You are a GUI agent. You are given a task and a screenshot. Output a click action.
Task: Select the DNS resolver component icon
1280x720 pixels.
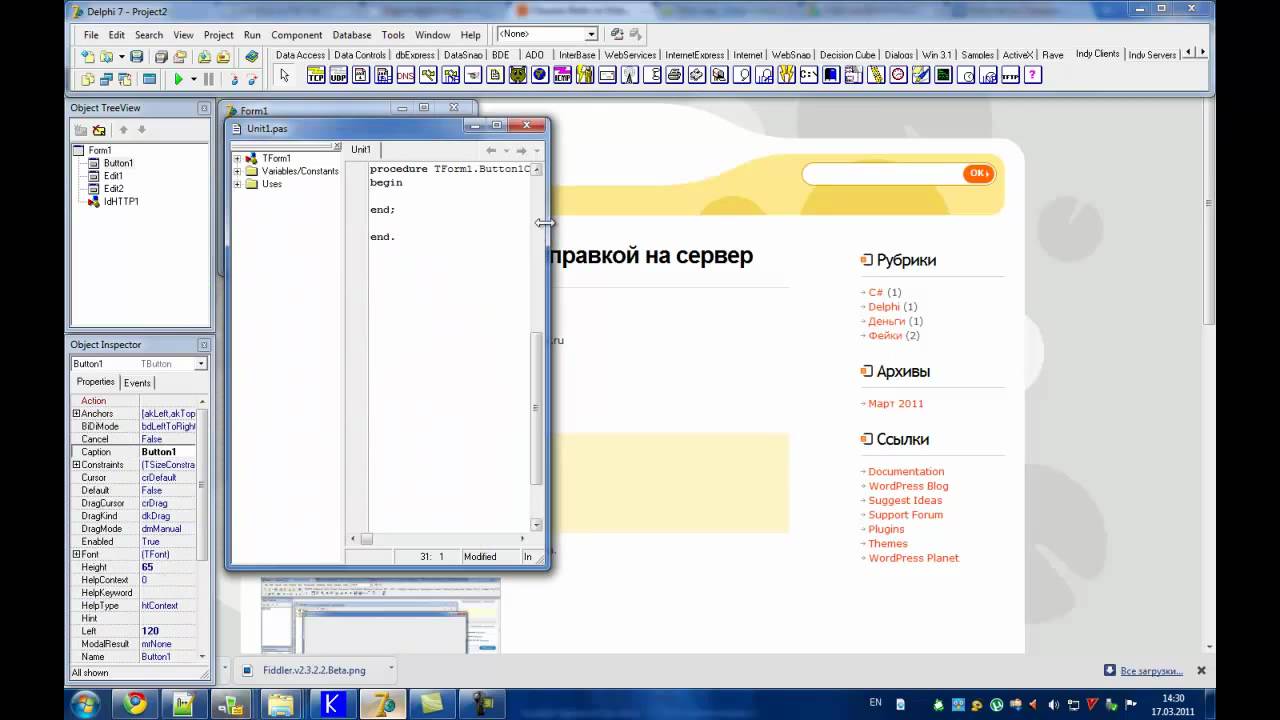(405, 75)
